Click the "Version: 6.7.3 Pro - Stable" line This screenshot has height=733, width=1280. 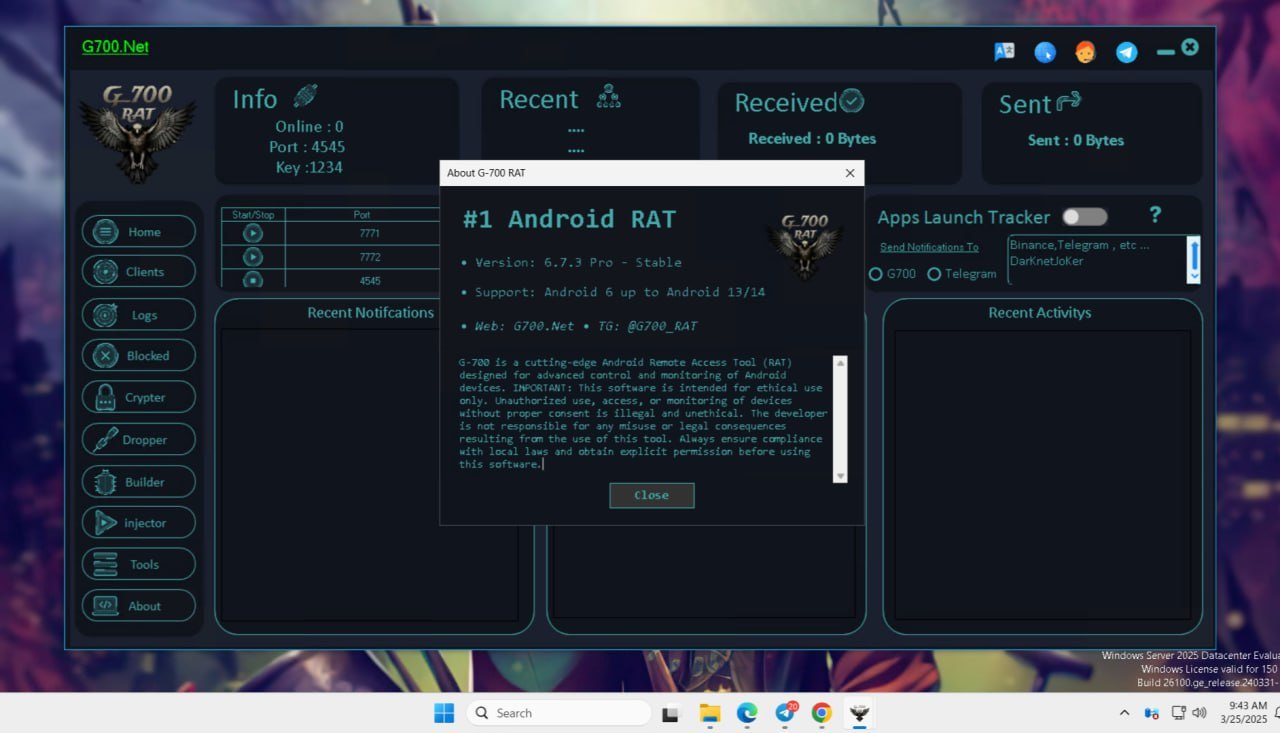578,262
